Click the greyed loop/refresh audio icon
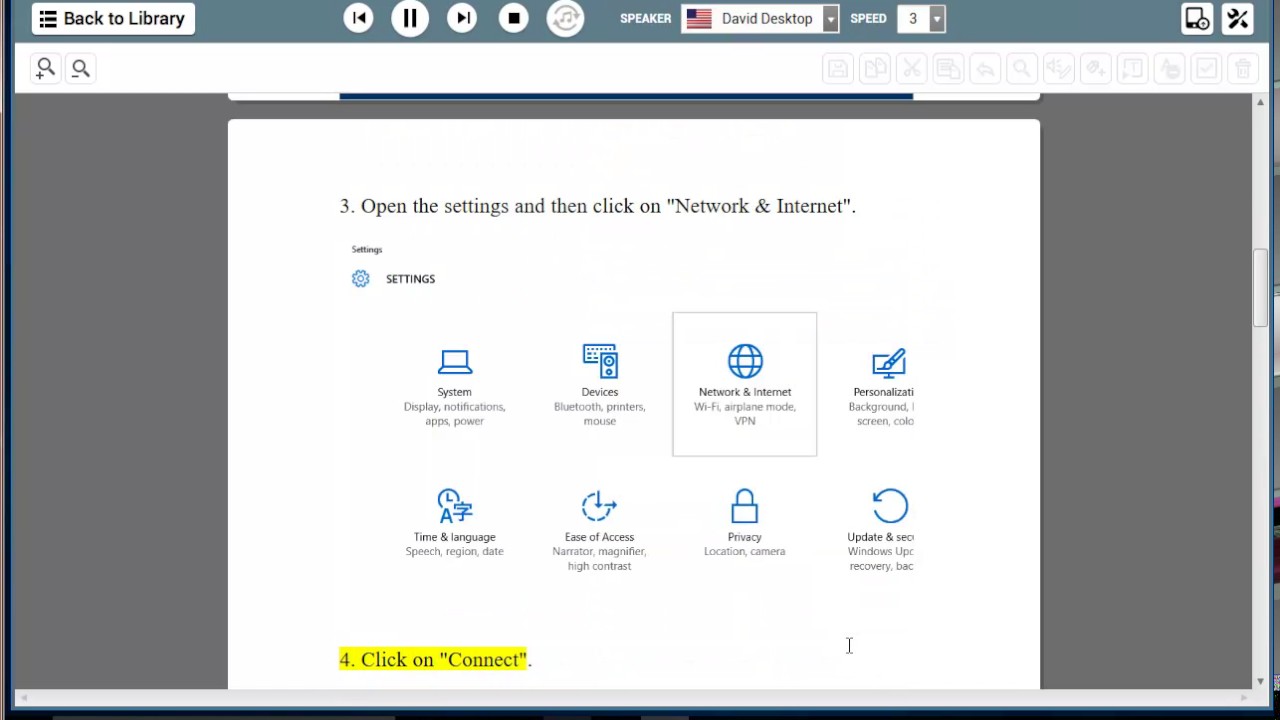 (x=565, y=18)
